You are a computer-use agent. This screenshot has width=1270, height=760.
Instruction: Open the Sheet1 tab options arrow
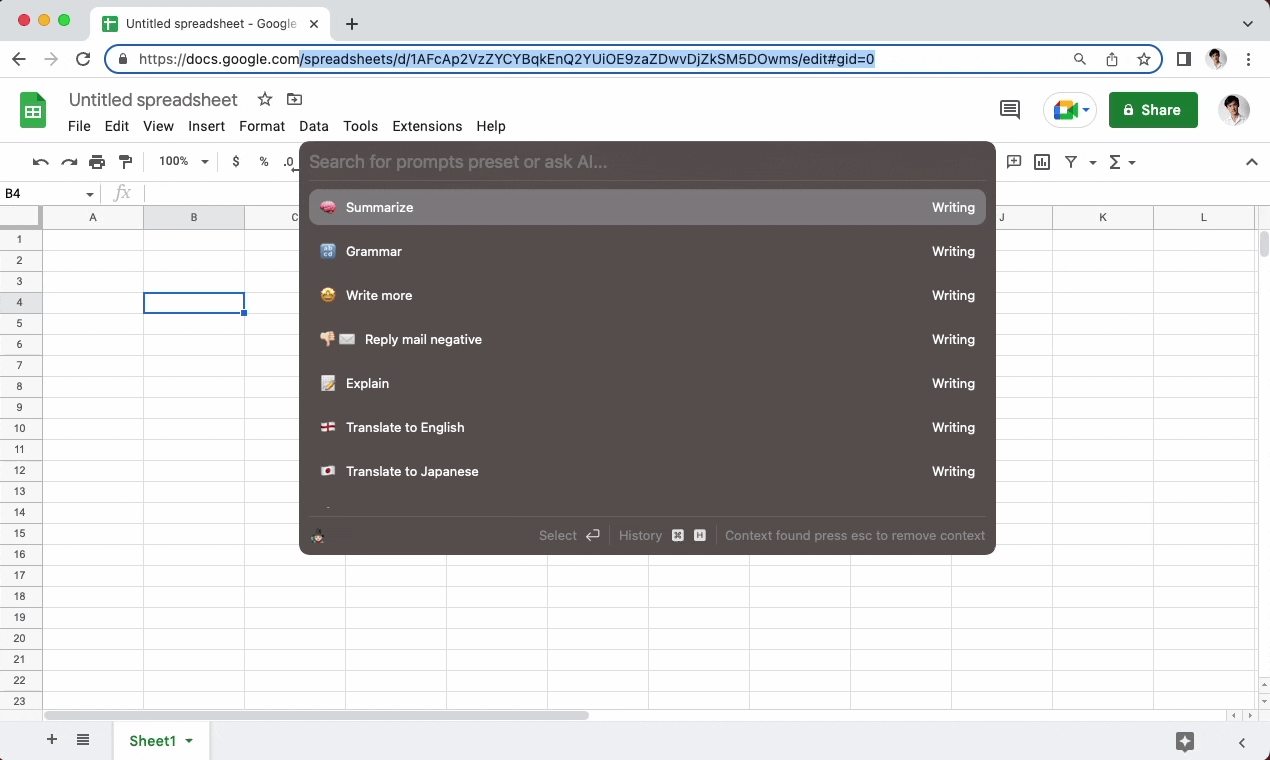(x=189, y=741)
